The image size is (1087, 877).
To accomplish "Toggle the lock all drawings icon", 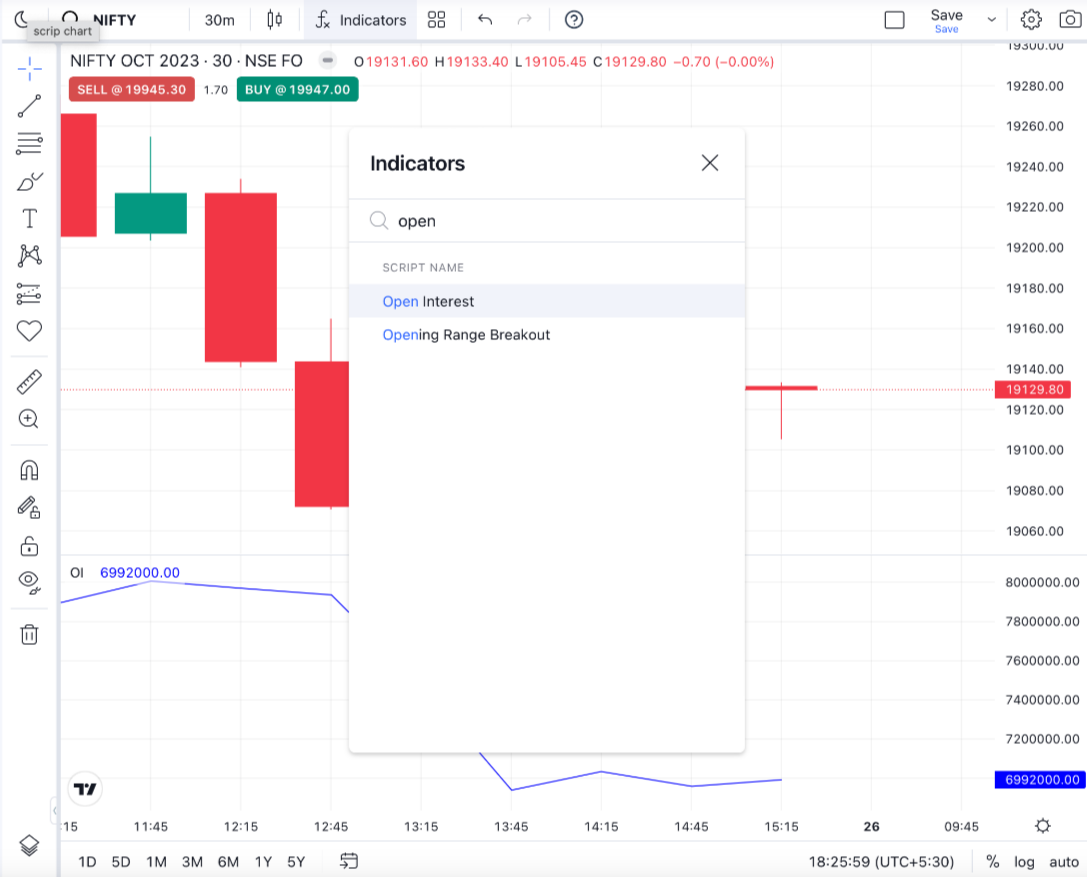I will [x=29, y=545].
